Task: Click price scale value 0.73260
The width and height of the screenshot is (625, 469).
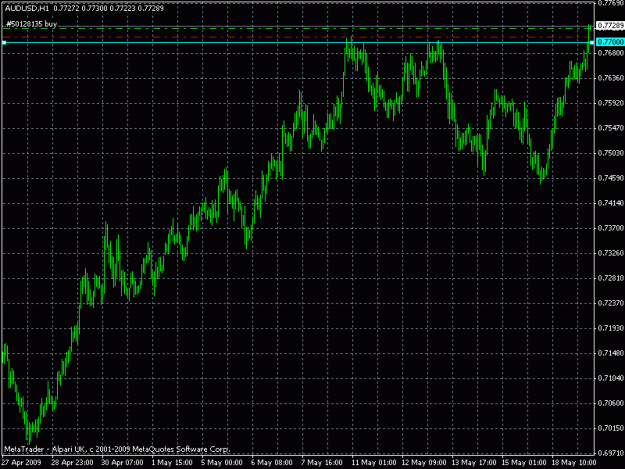Action: (x=611, y=253)
